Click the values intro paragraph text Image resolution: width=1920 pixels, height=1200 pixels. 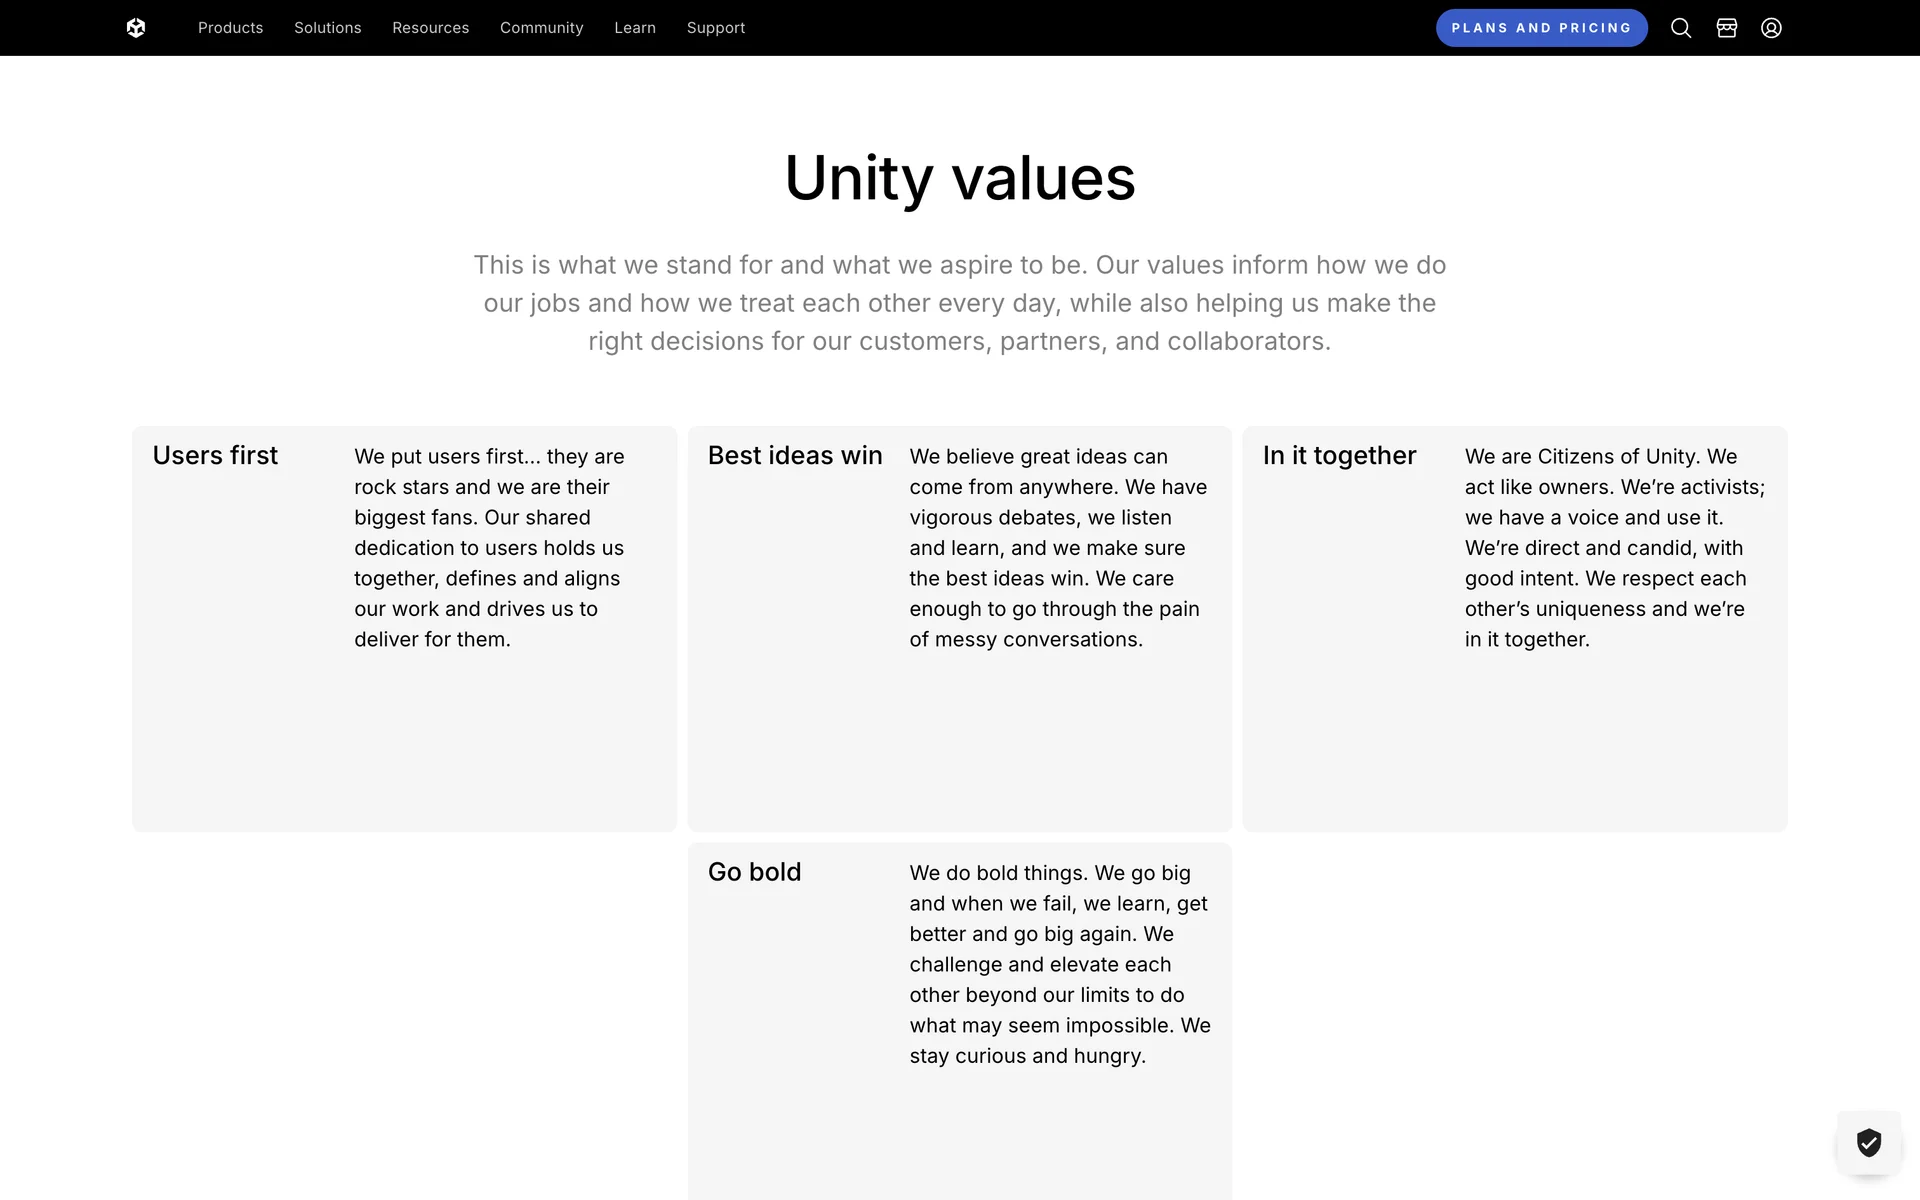[x=959, y=303]
